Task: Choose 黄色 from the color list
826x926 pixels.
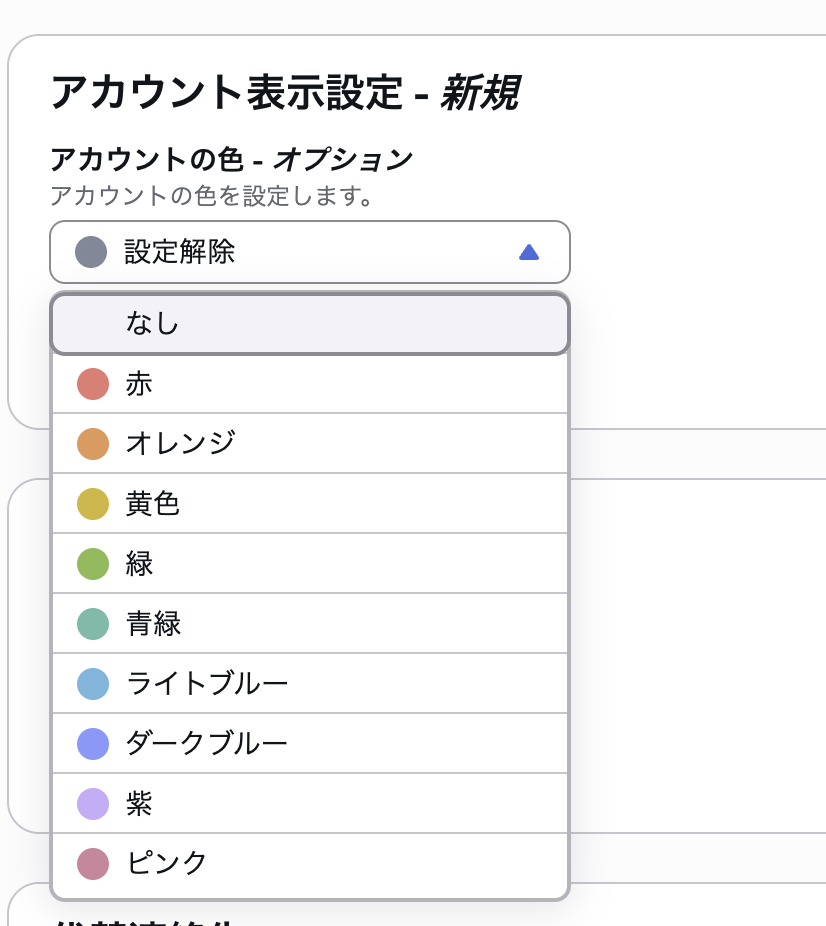Action: [310, 504]
